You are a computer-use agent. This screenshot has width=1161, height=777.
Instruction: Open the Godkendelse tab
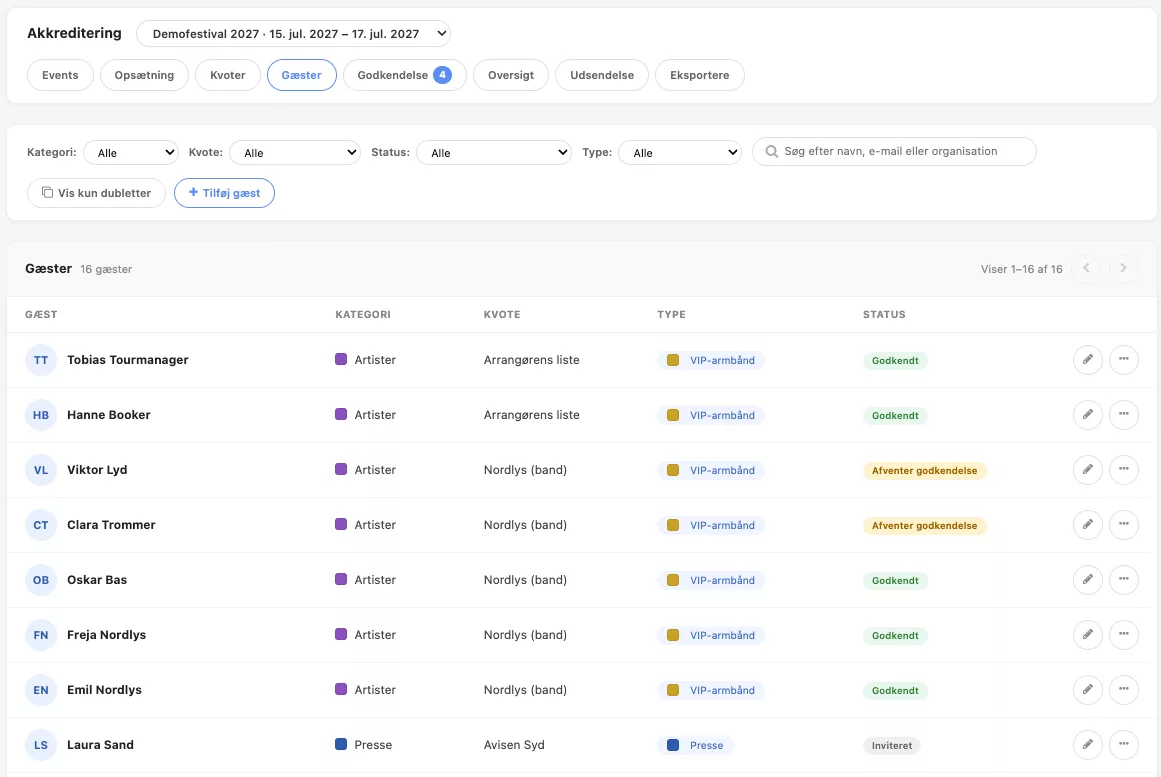(404, 75)
